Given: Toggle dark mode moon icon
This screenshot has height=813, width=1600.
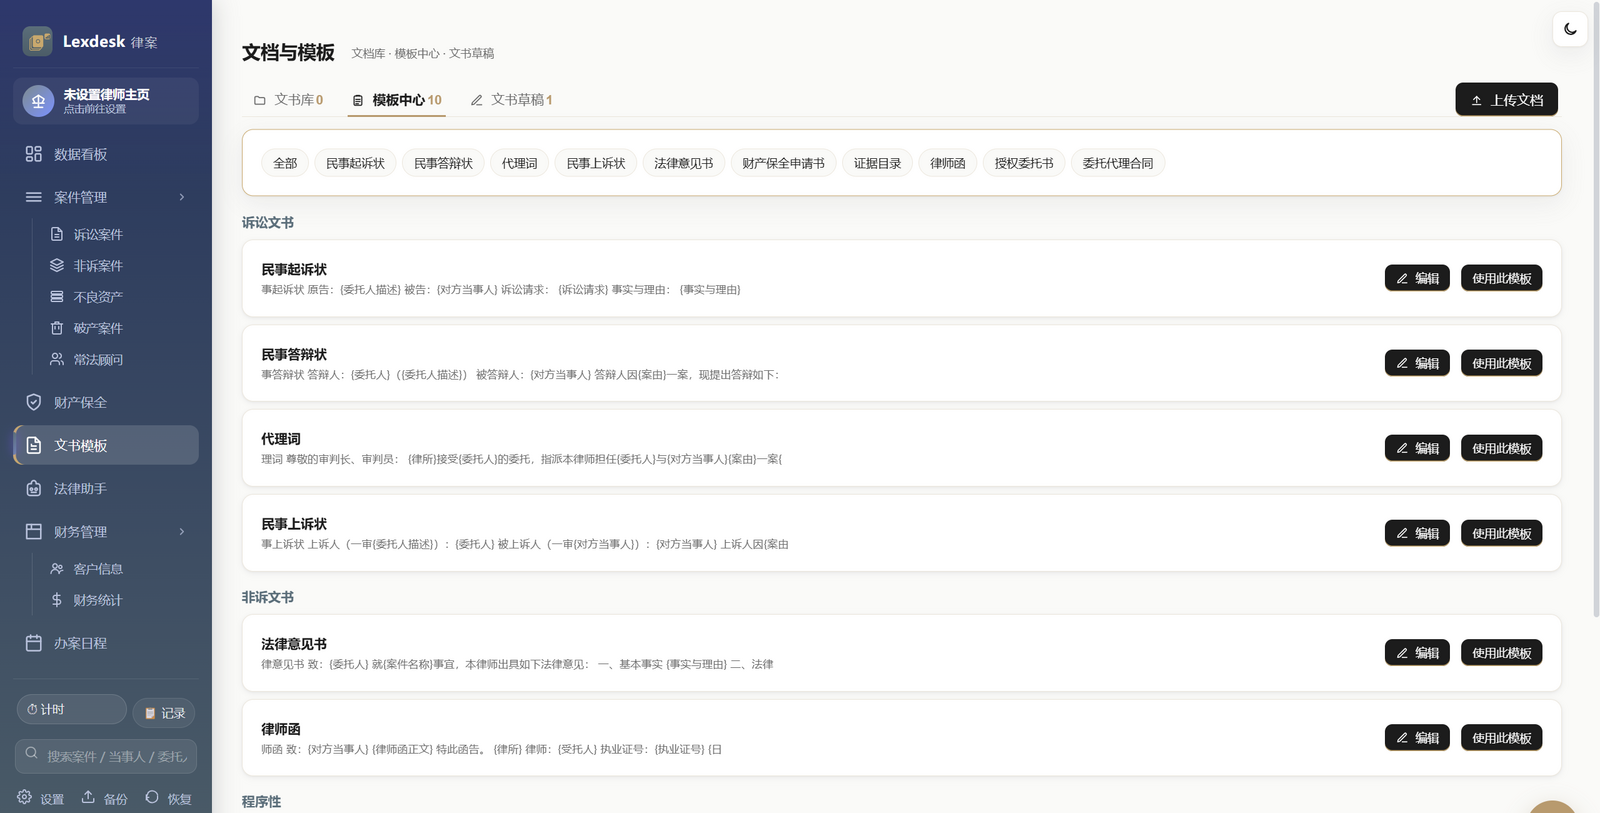Looking at the screenshot, I should pos(1570,29).
